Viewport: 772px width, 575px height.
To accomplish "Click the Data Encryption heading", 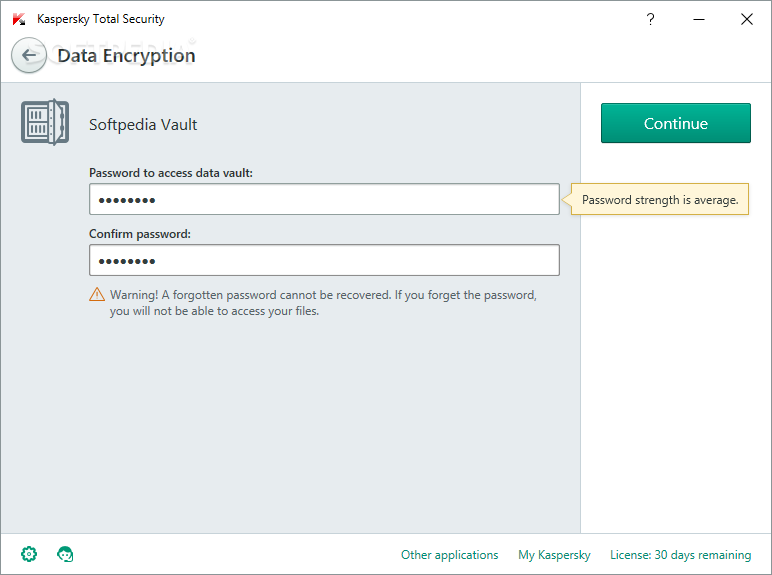I will click(126, 56).
